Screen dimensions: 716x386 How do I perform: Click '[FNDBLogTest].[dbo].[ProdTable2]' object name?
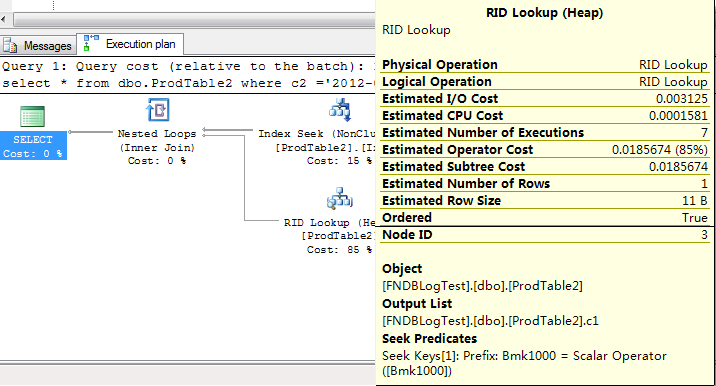pyautogui.click(x=482, y=286)
